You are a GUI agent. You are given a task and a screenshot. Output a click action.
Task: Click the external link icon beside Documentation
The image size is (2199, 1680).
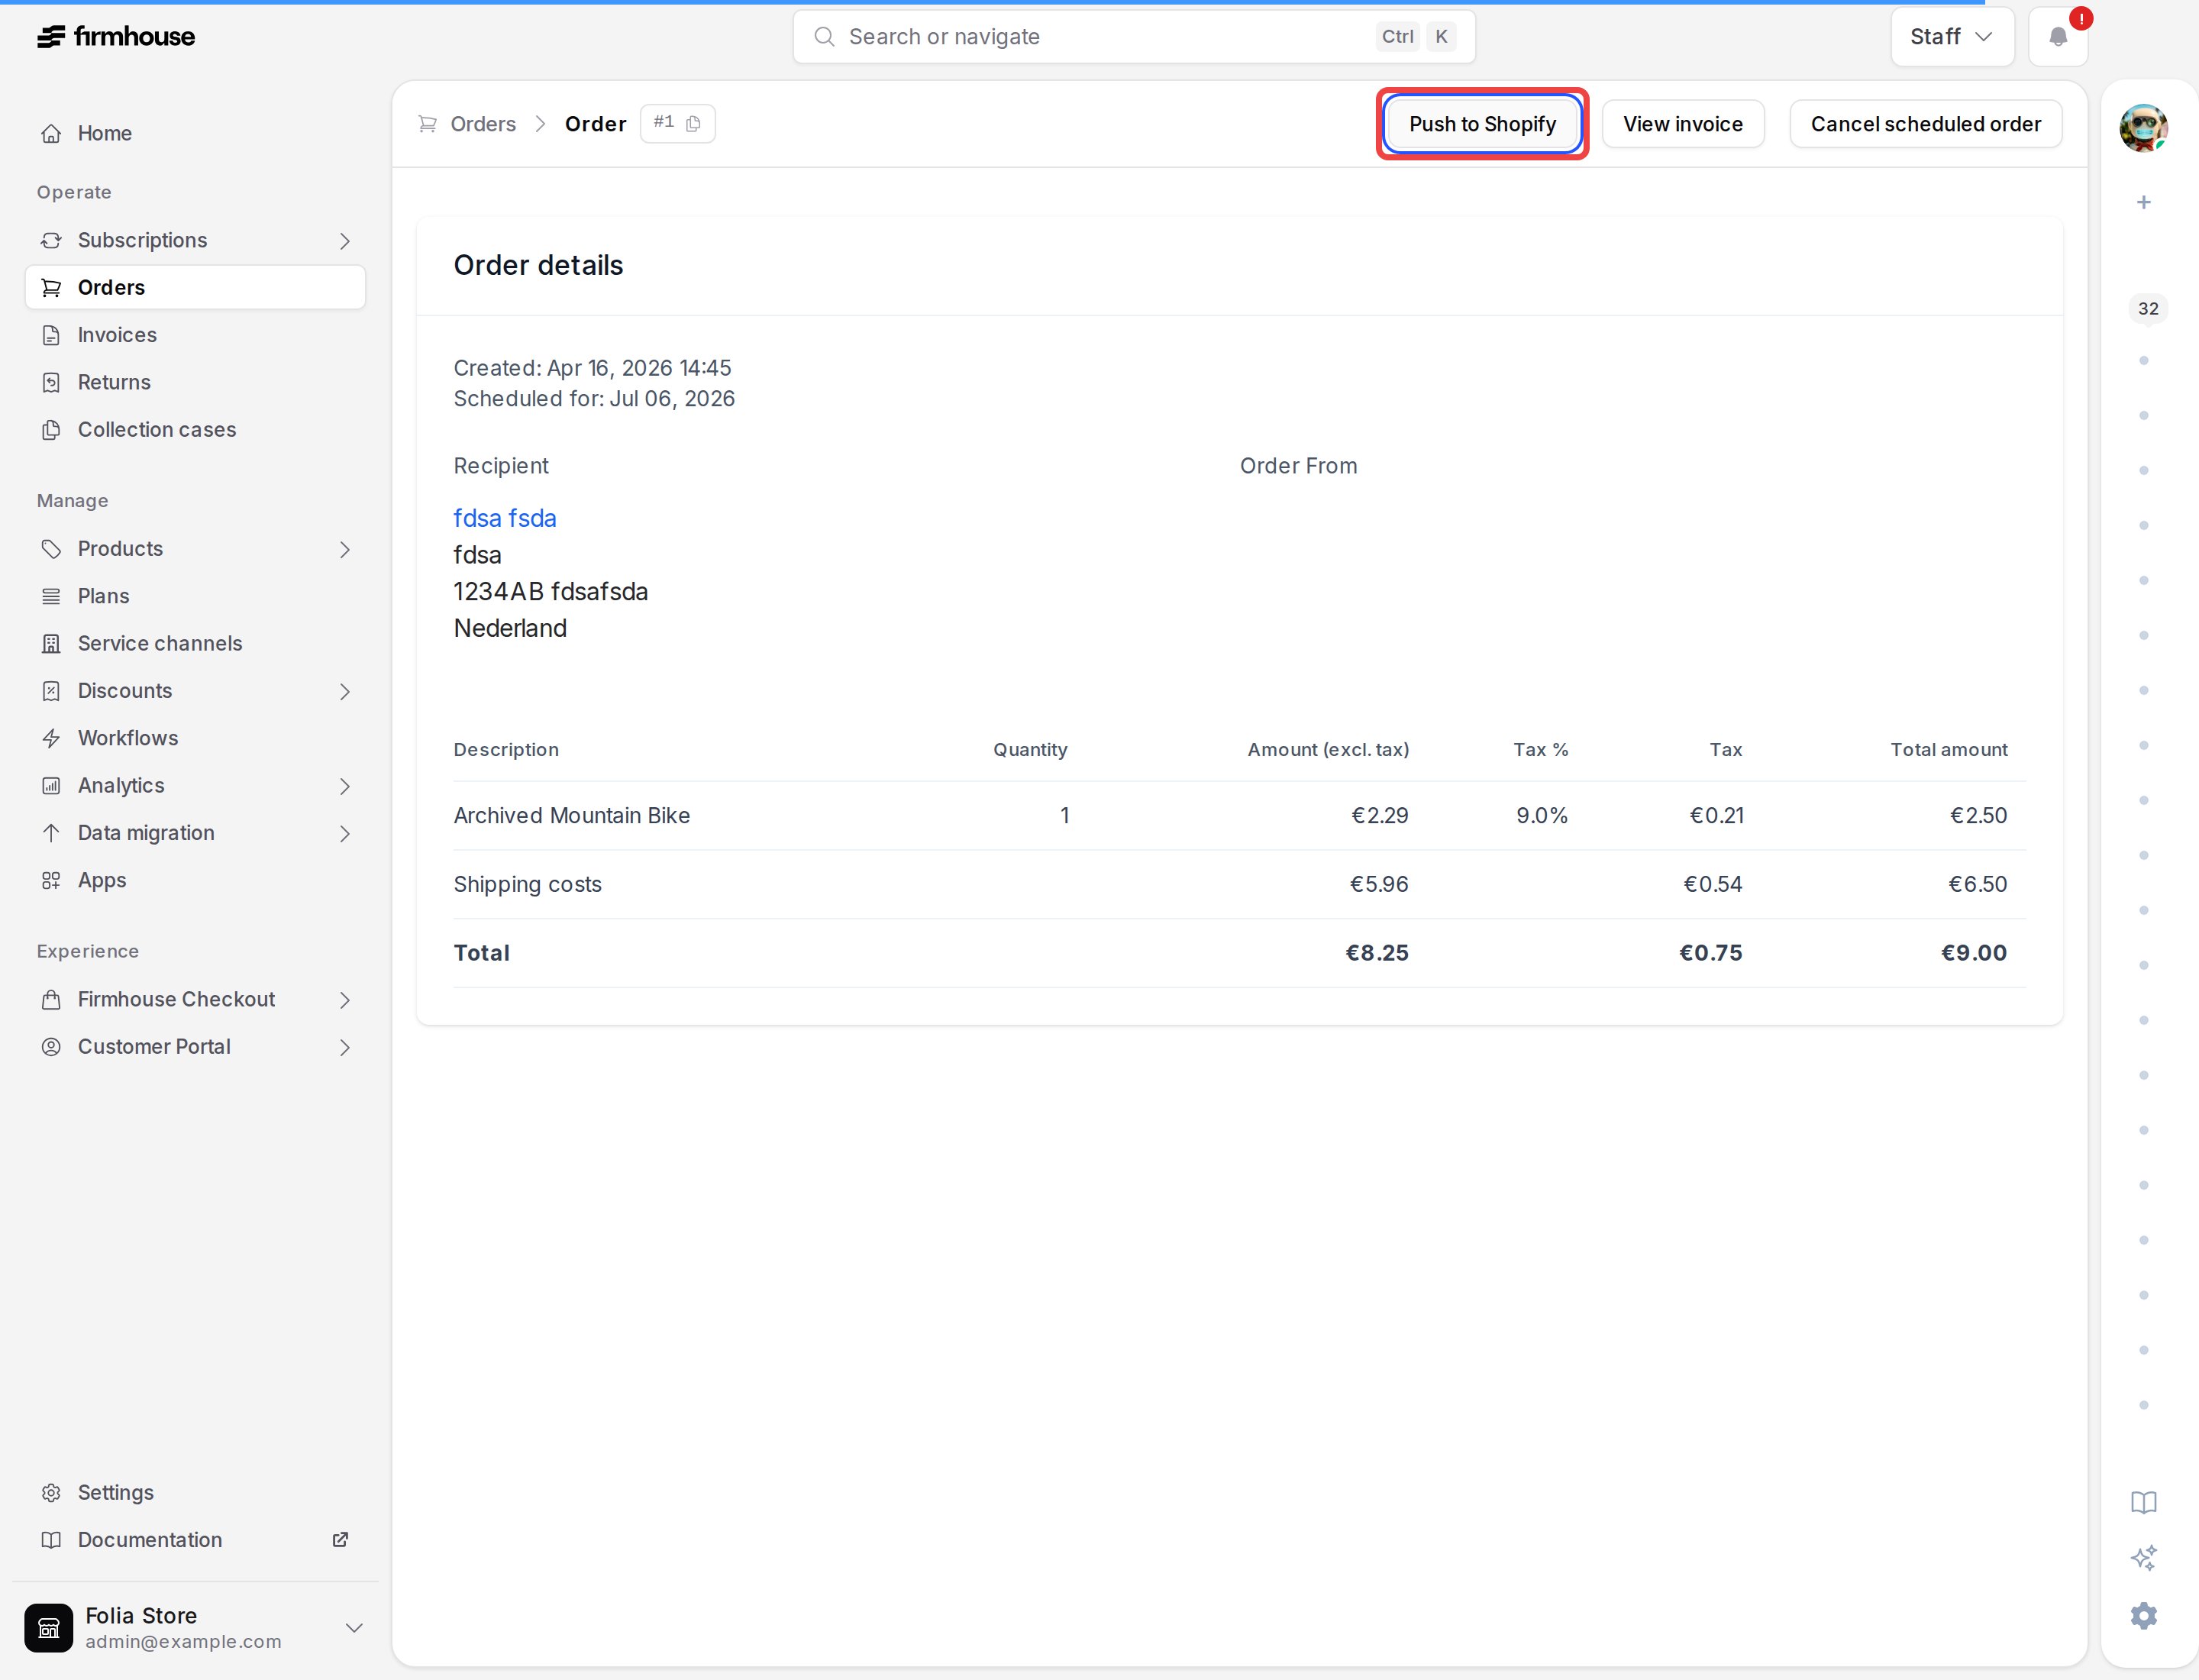(340, 1539)
